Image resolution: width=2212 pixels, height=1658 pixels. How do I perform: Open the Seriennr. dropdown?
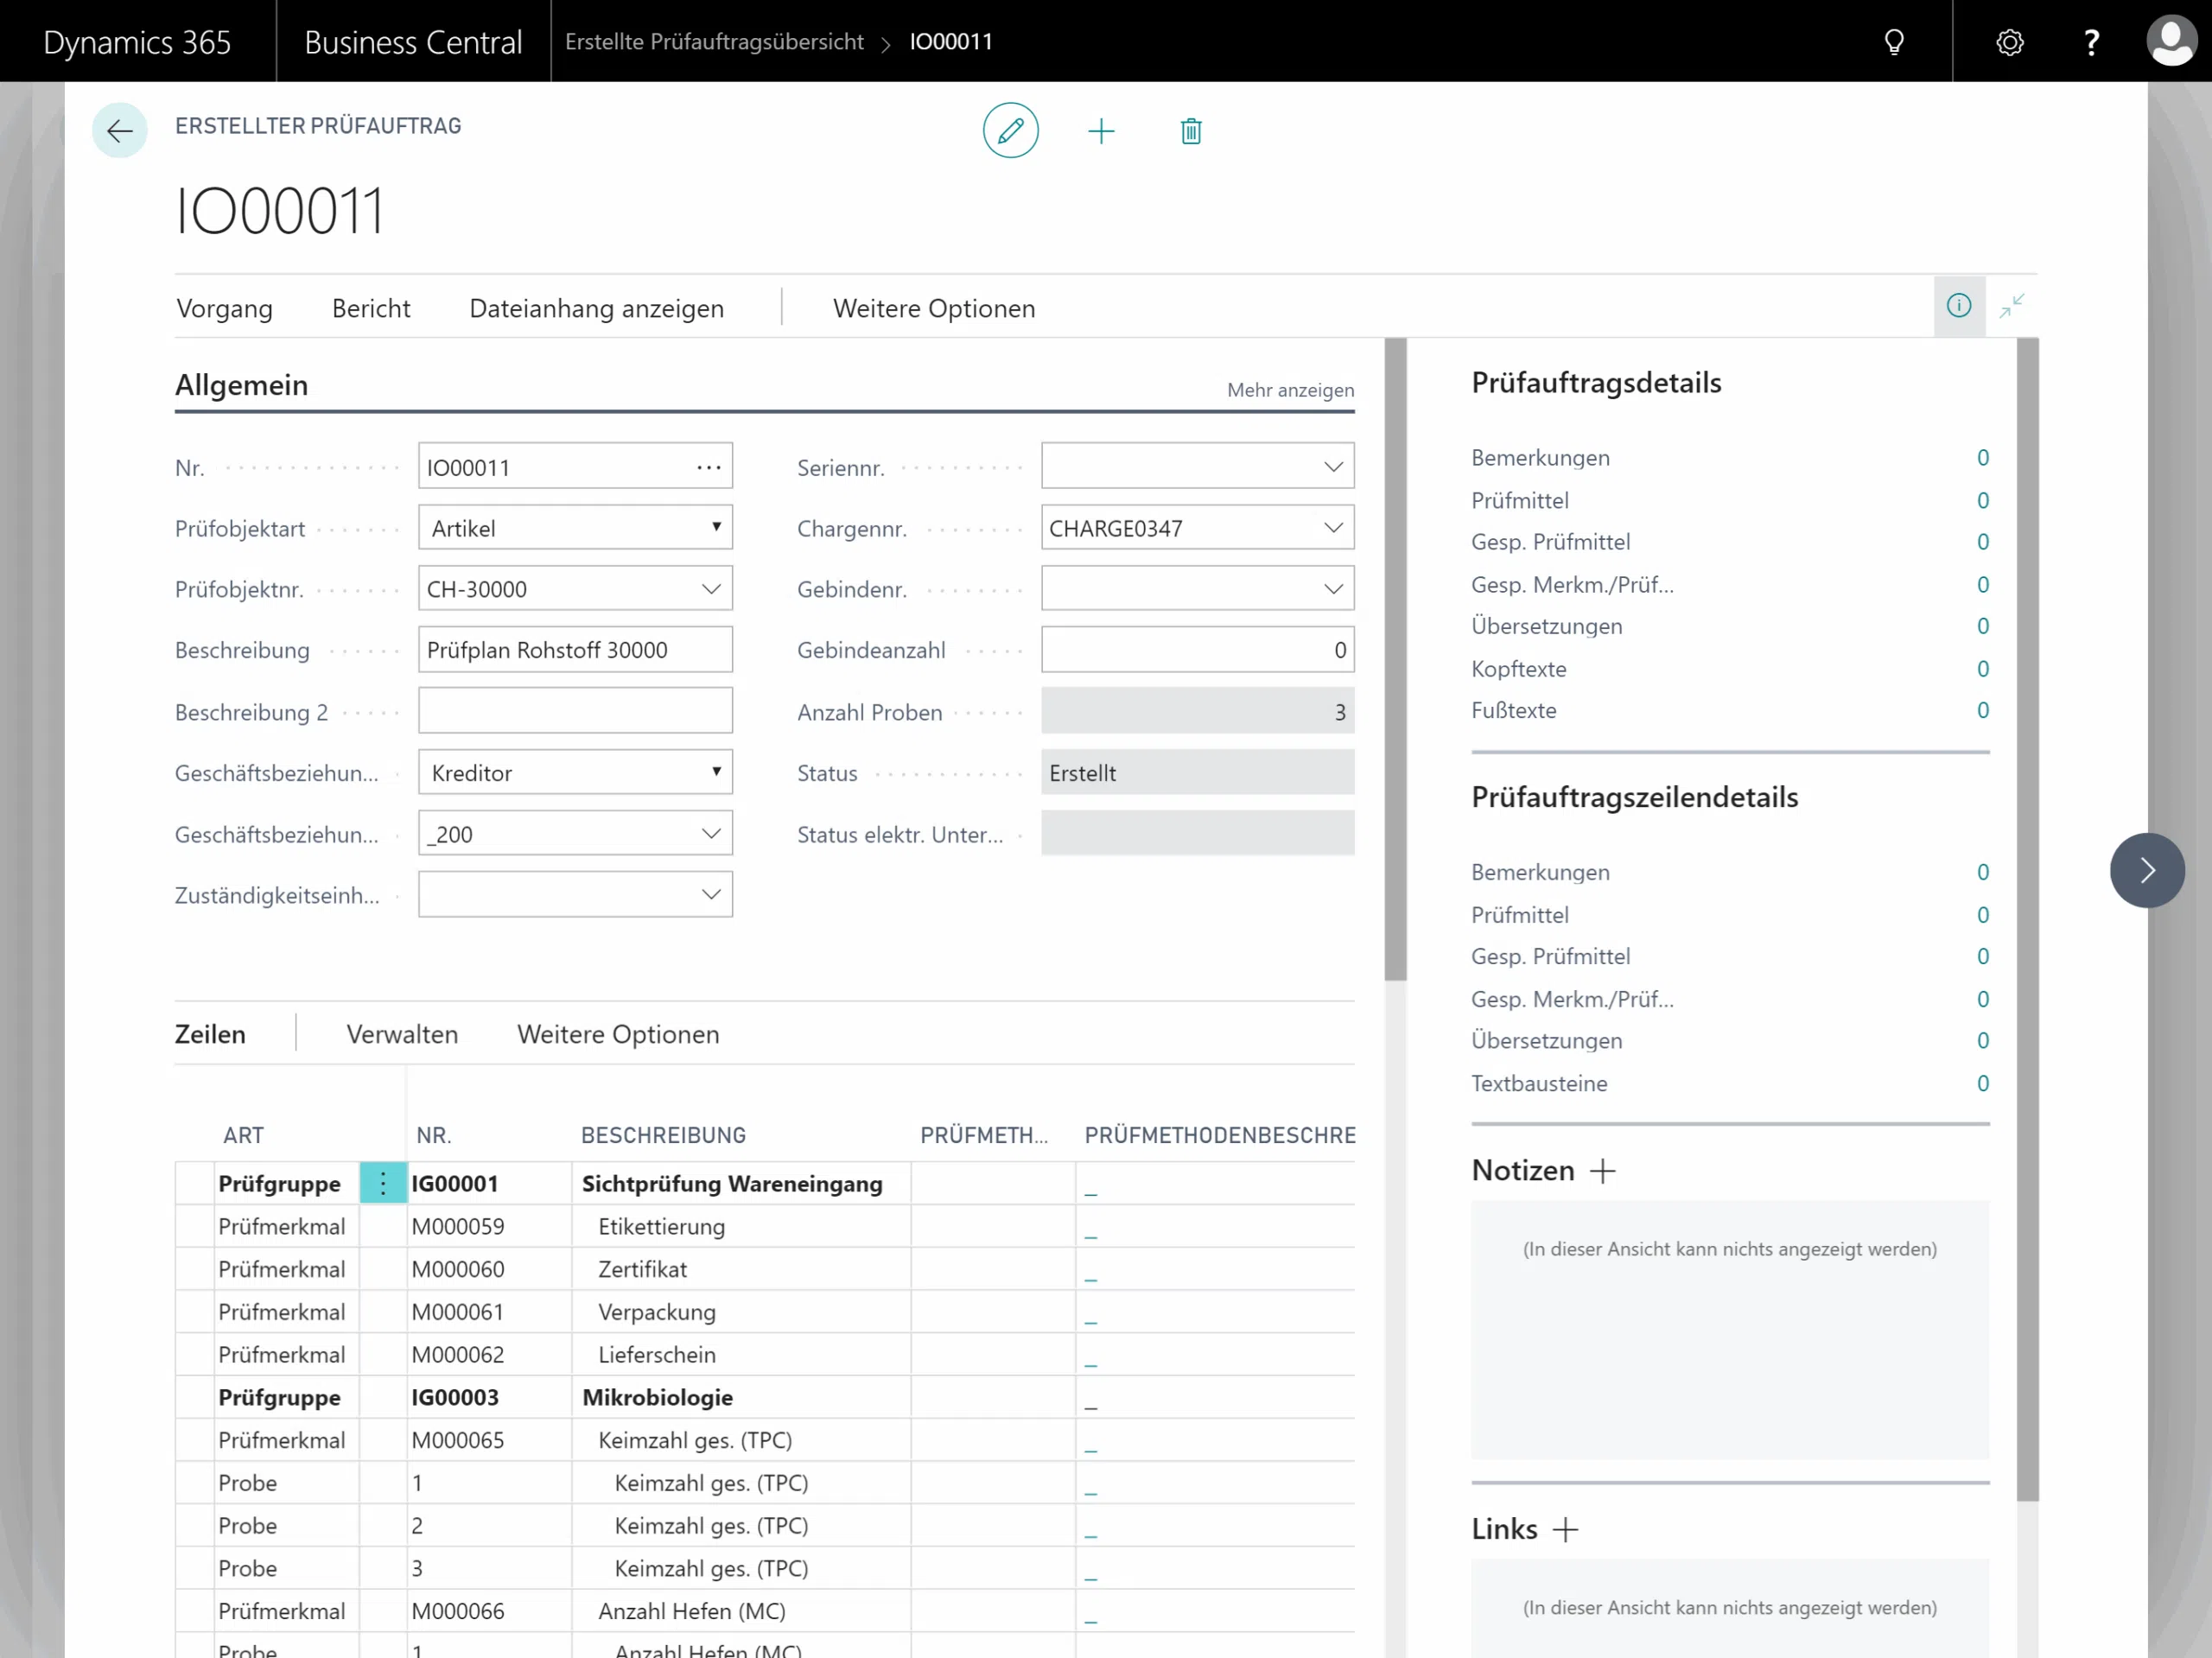(x=1333, y=467)
